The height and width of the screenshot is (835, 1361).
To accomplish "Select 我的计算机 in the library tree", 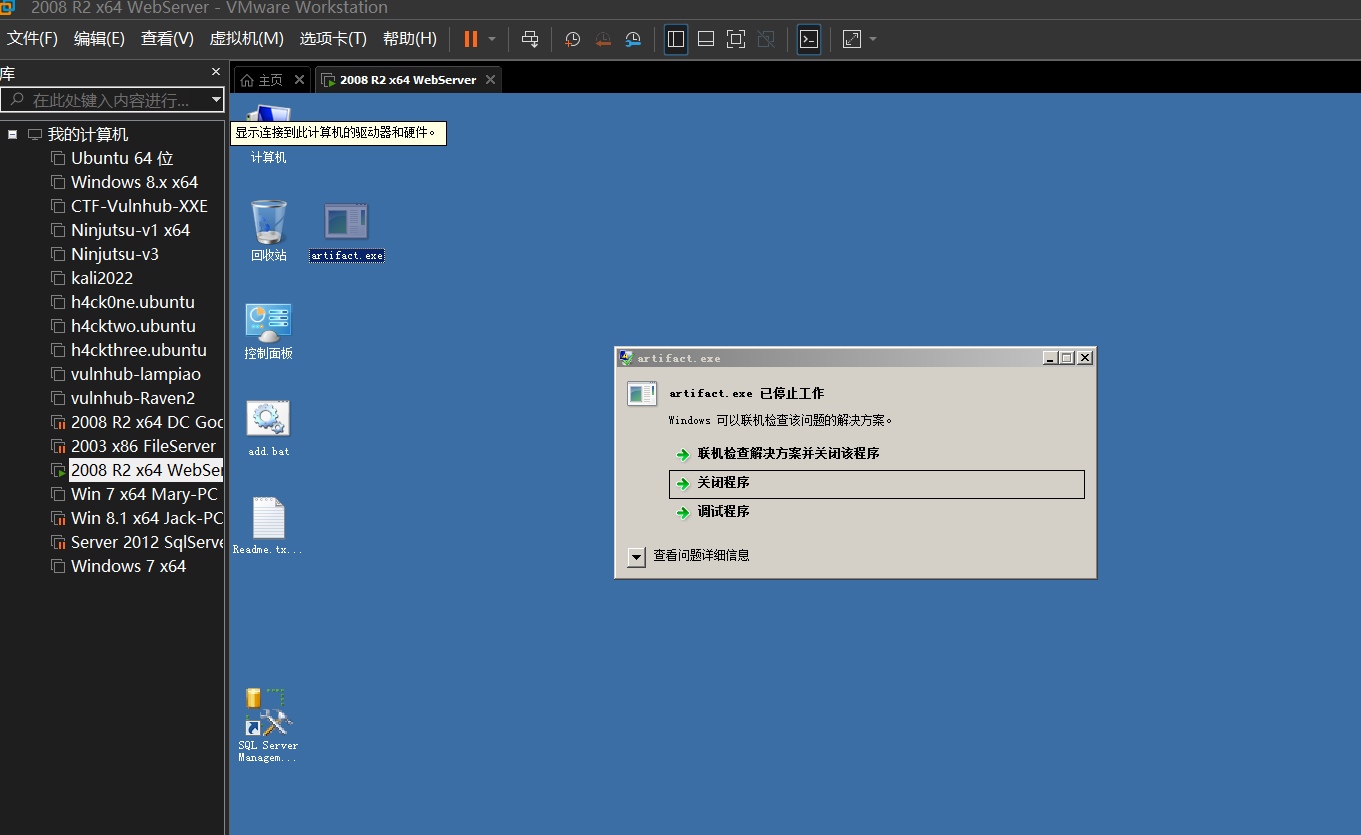I will point(88,134).
